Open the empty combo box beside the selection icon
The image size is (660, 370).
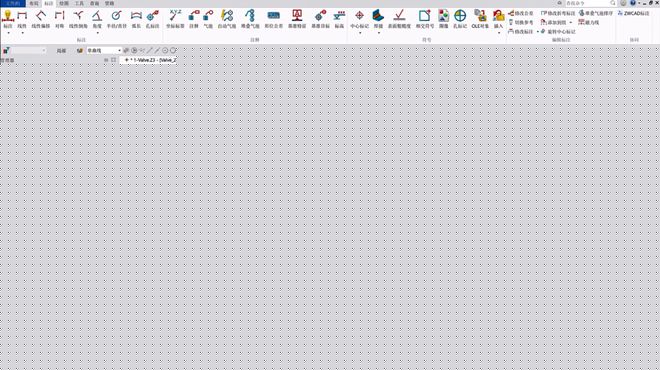(x=29, y=51)
